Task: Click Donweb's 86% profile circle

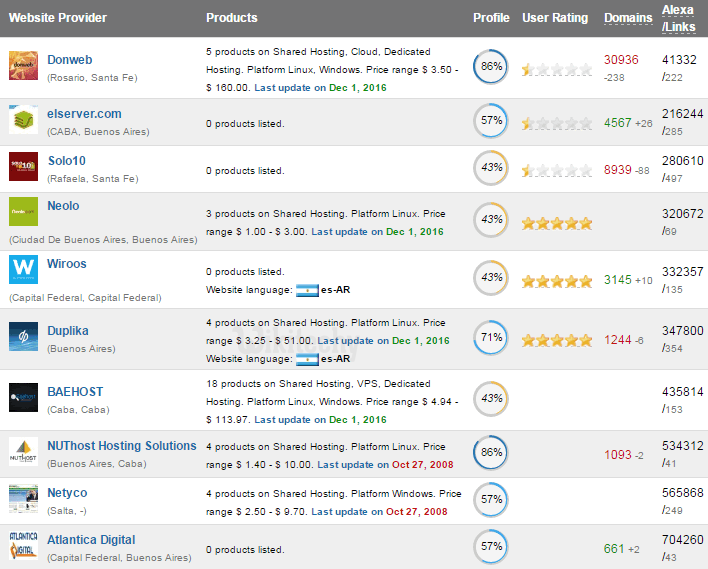Action: tap(491, 66)
